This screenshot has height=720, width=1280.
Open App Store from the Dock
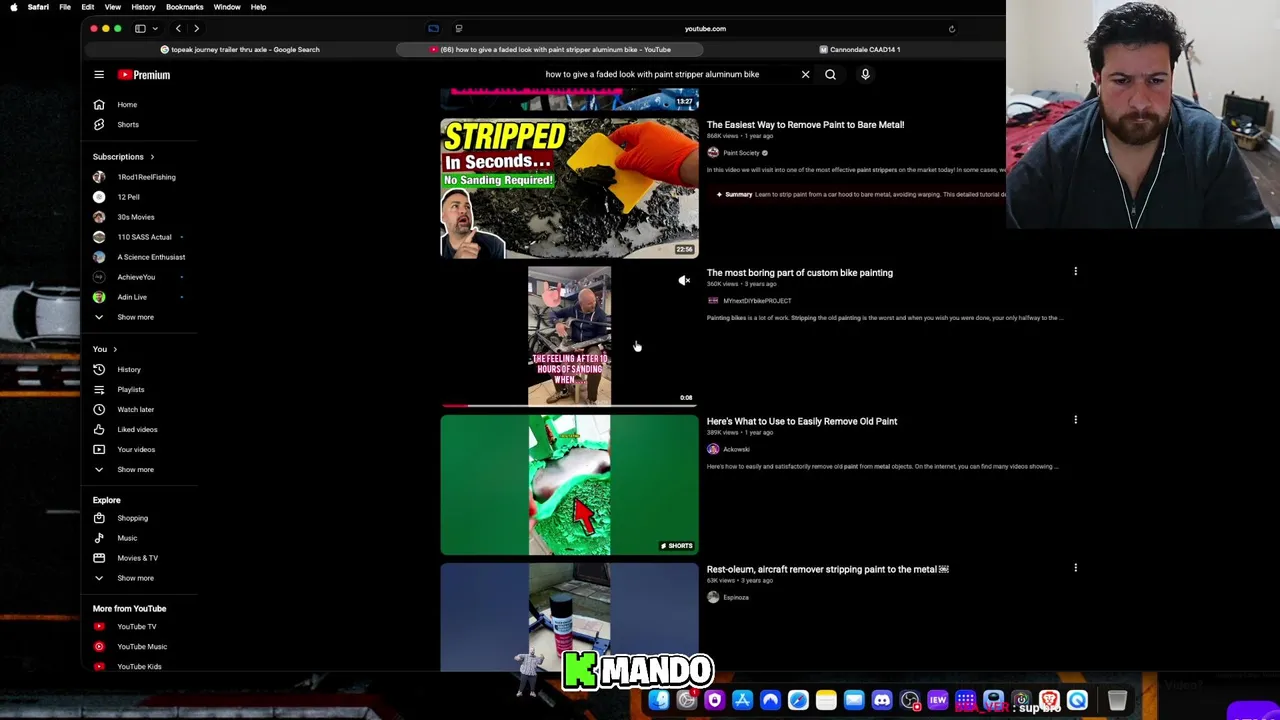pos(742,701)
